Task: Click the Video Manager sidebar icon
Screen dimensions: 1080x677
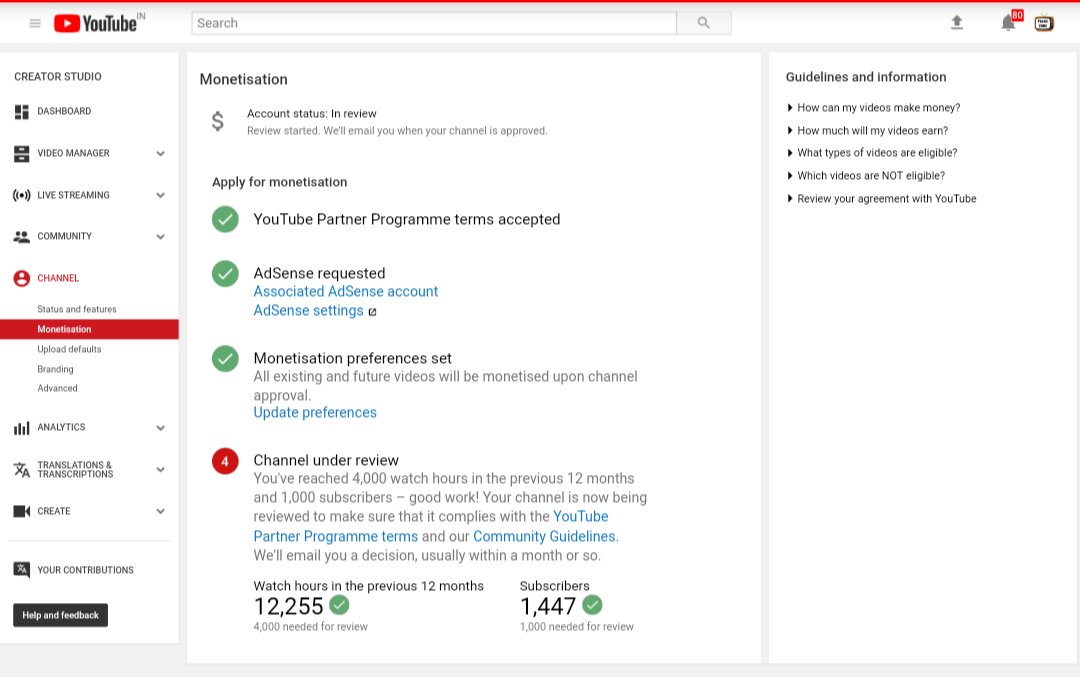Action: [x=21, y=154]
